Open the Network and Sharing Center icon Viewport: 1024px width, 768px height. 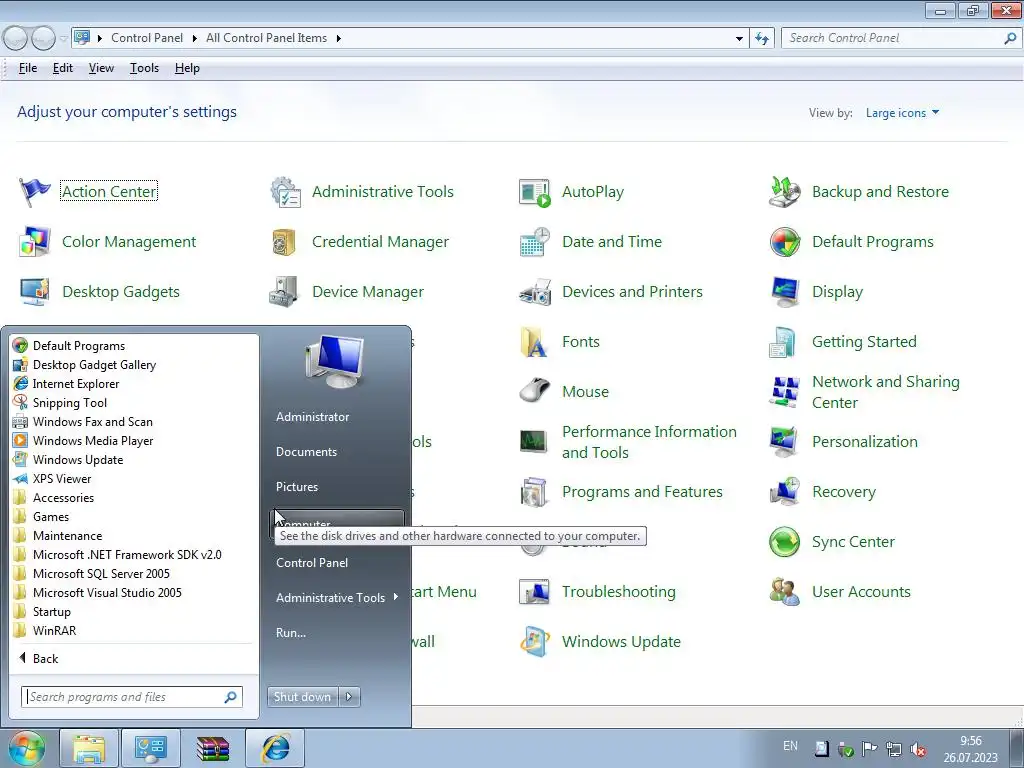[x=785, y=392]
